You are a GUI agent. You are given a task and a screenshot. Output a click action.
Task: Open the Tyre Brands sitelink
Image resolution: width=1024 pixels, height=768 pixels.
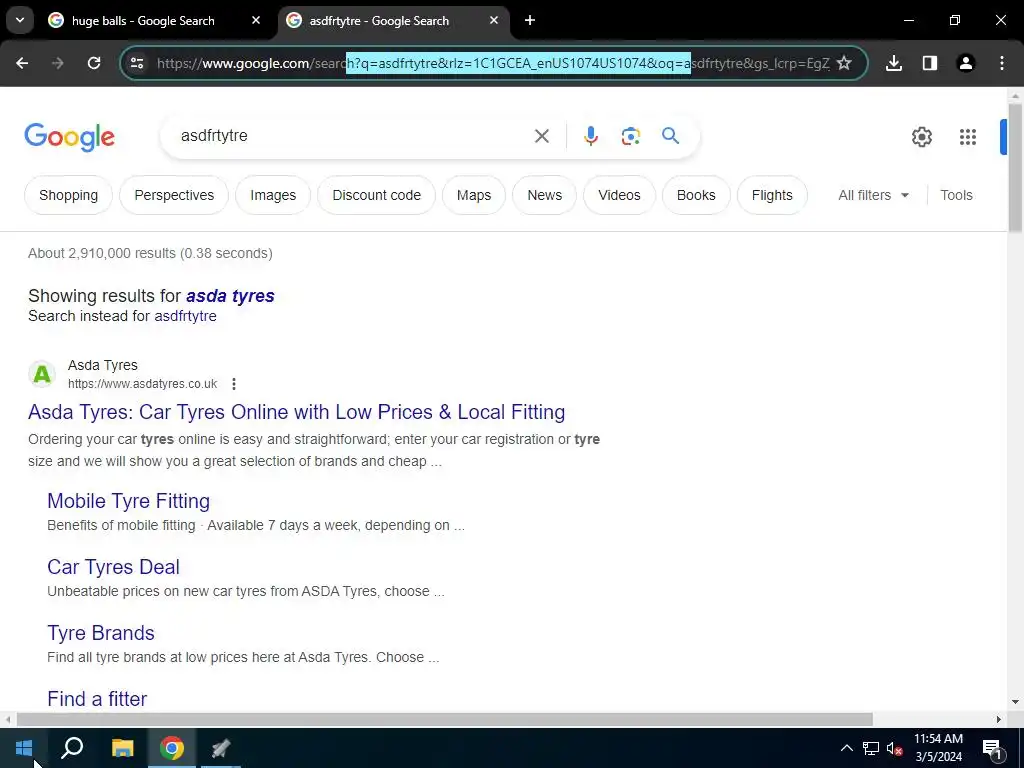101,633
